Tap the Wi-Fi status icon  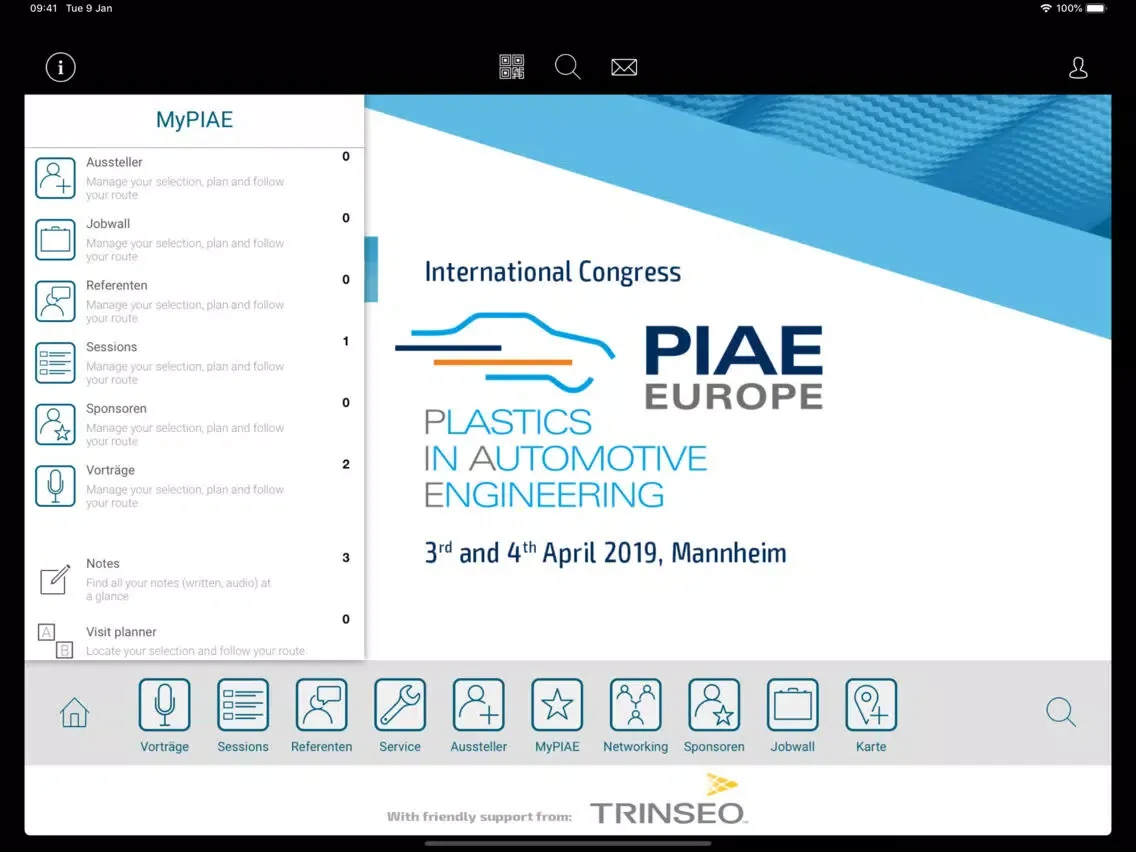point(1045,9)
